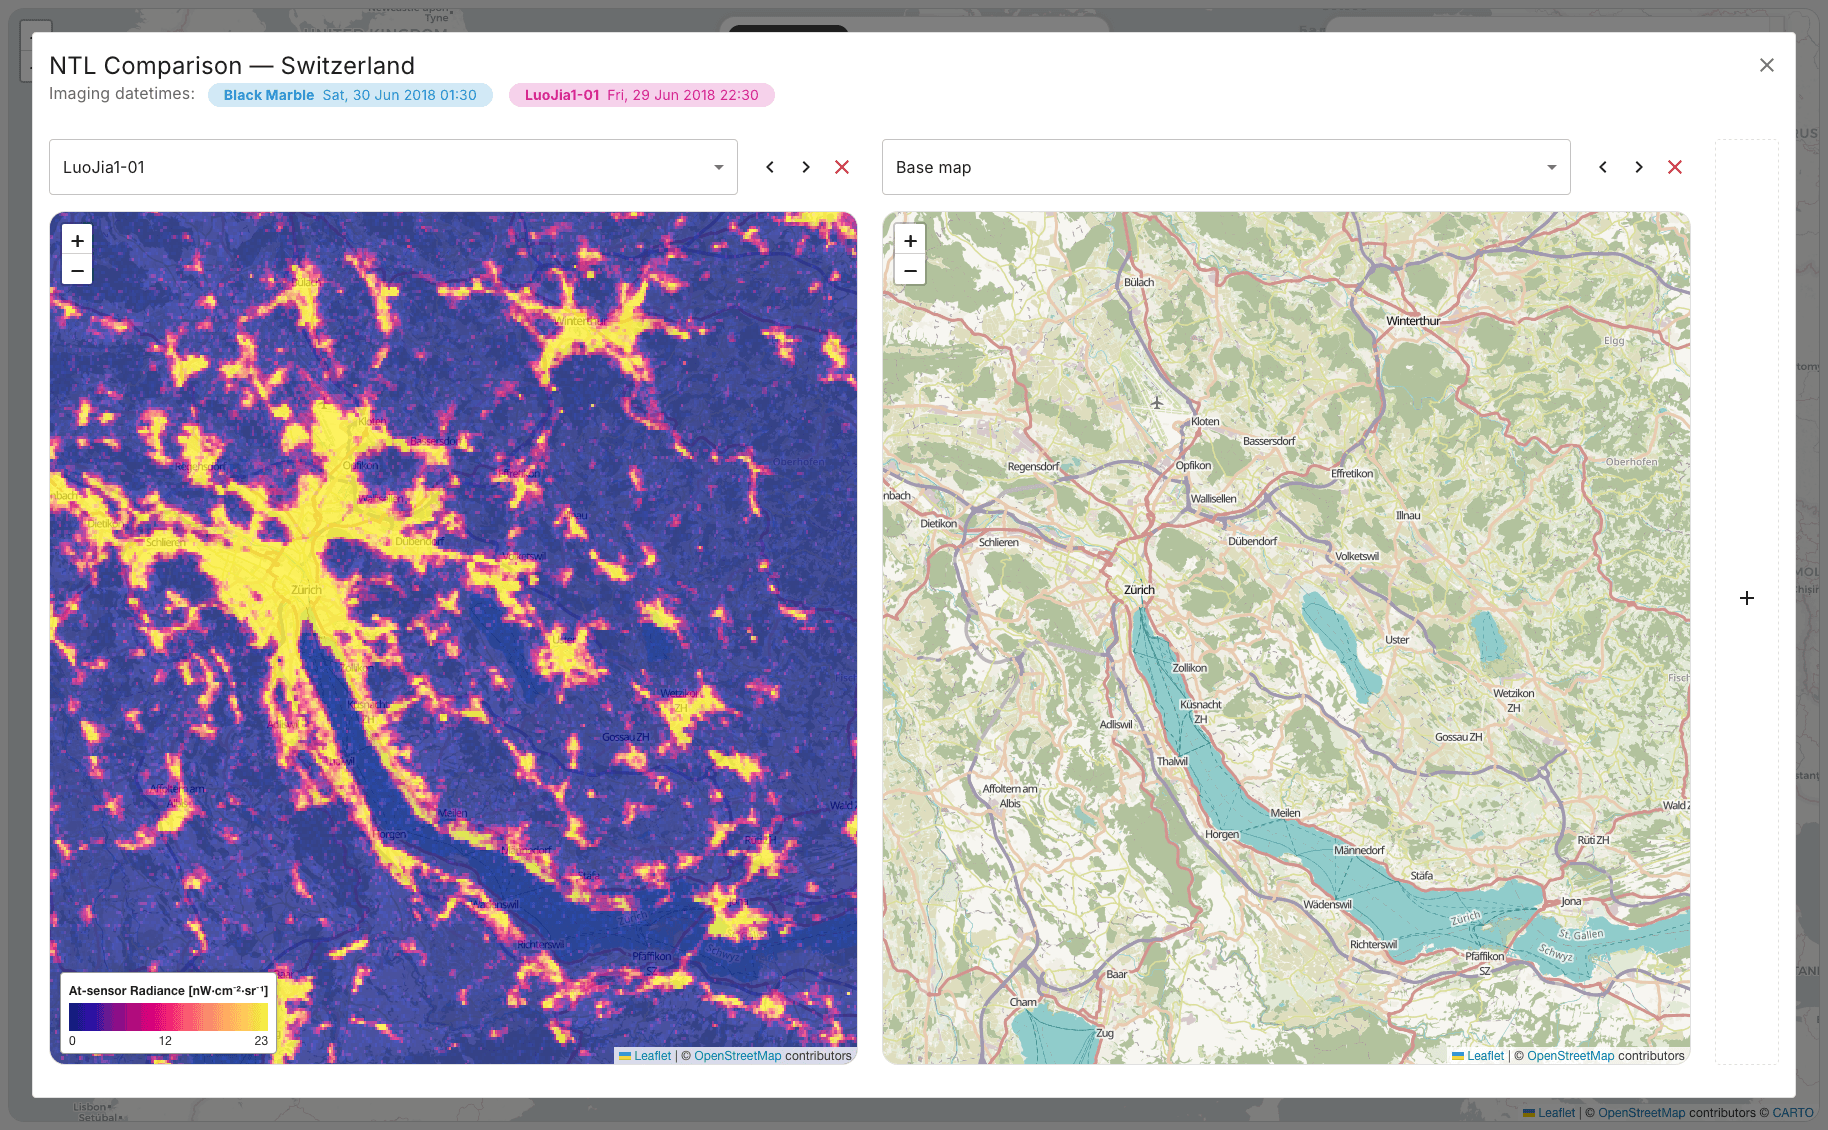Close the NTL Comparison dialog

(1767, 65)
